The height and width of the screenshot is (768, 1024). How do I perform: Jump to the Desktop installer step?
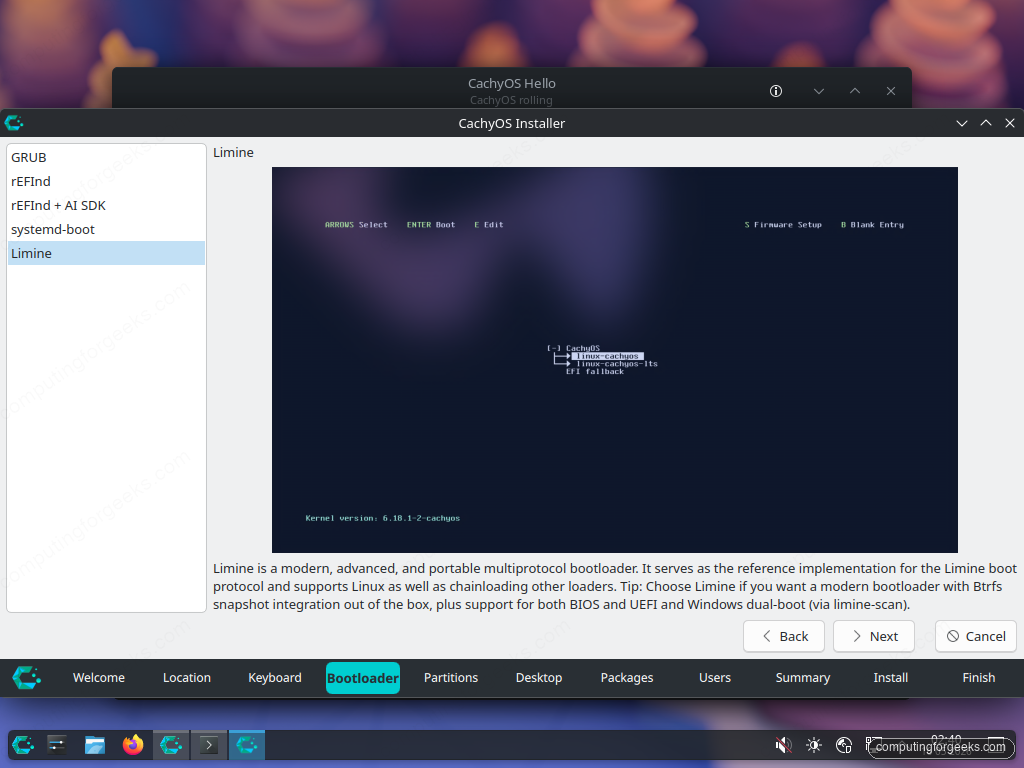(539, 678)
